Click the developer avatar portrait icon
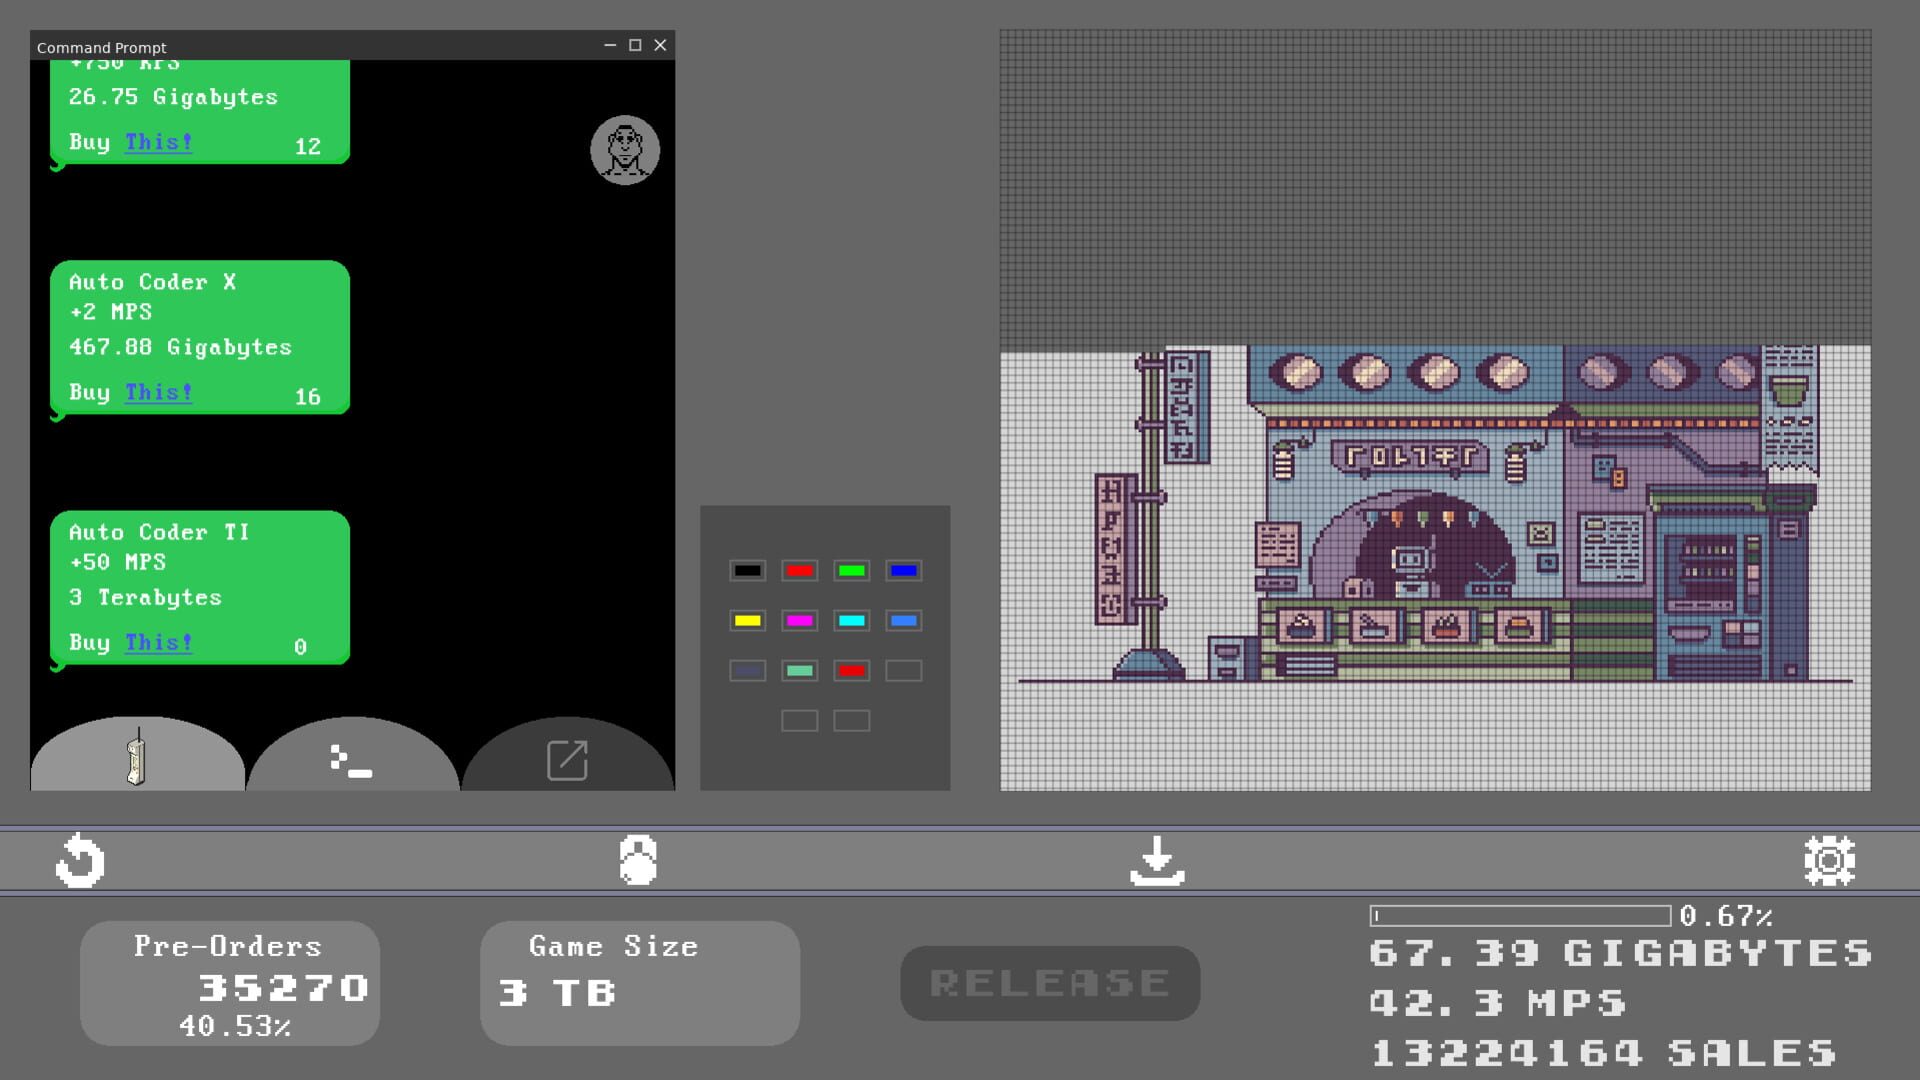This screenshot has height=1080, width=1920. pyautogui.click(x=624, y=149)
